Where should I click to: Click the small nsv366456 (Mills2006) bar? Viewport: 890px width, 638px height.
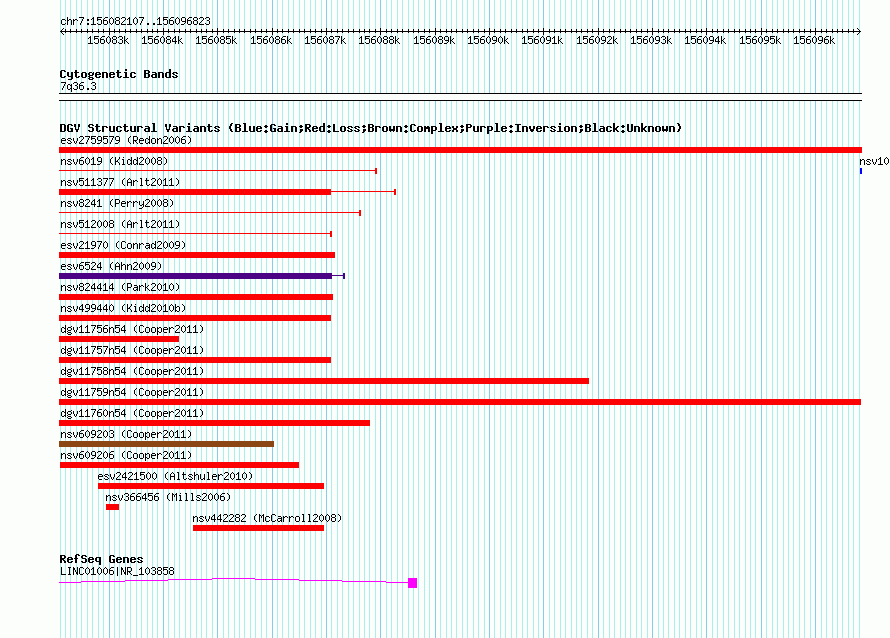pos(112,507)
